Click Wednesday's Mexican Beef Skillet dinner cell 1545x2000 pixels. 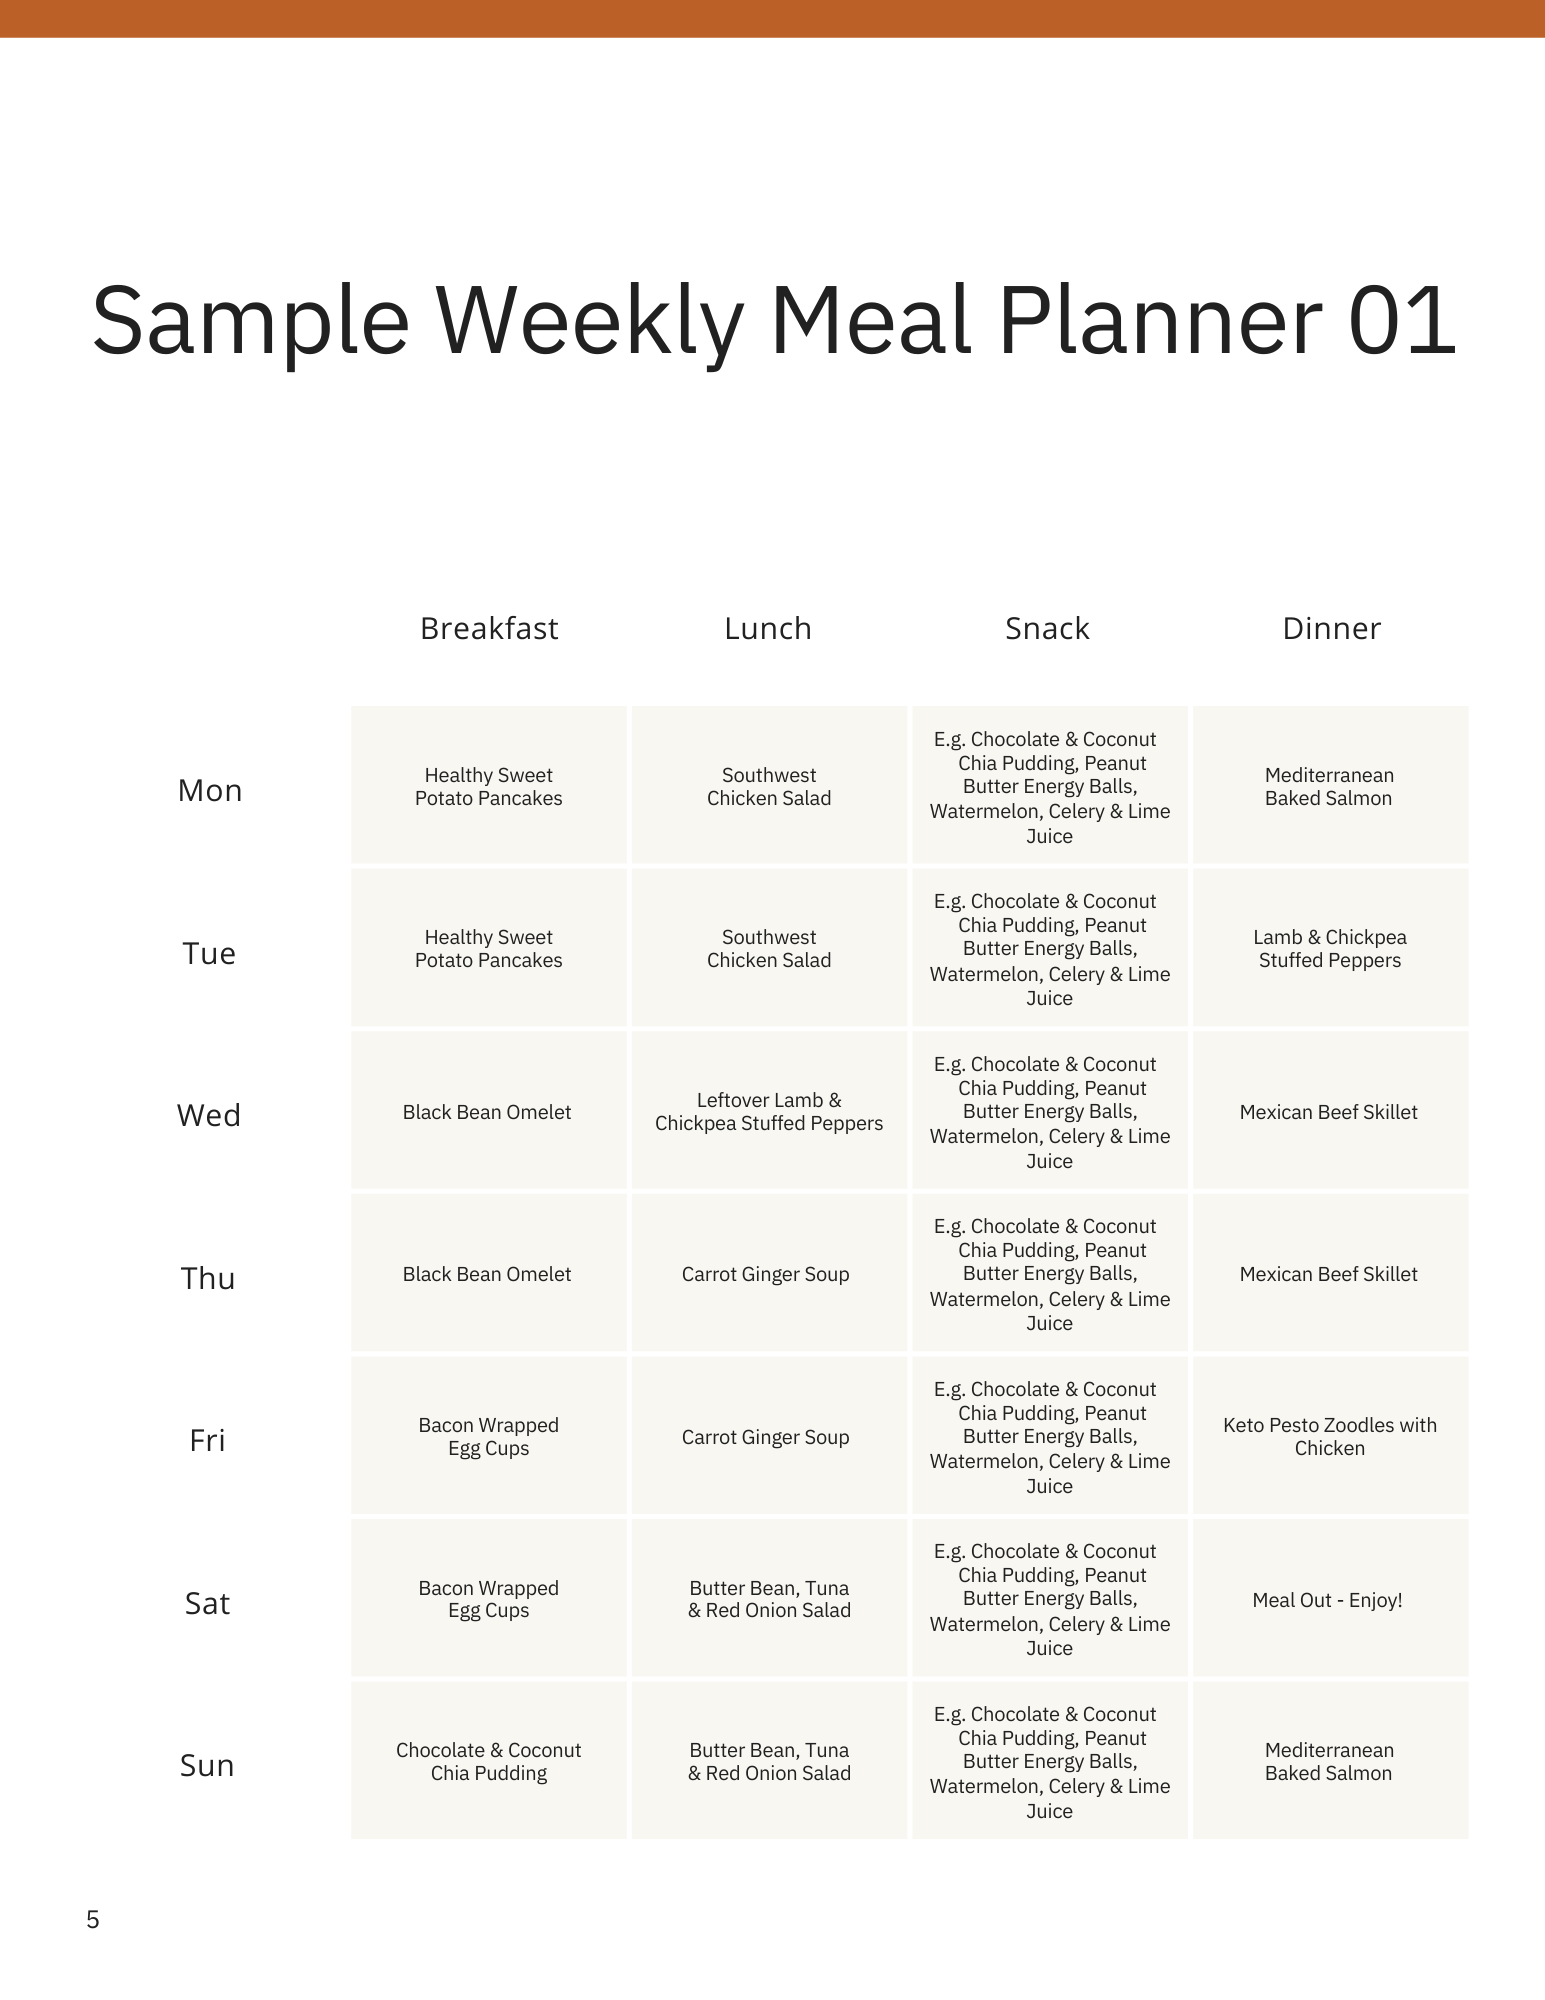click(x=1329, y=1112)
